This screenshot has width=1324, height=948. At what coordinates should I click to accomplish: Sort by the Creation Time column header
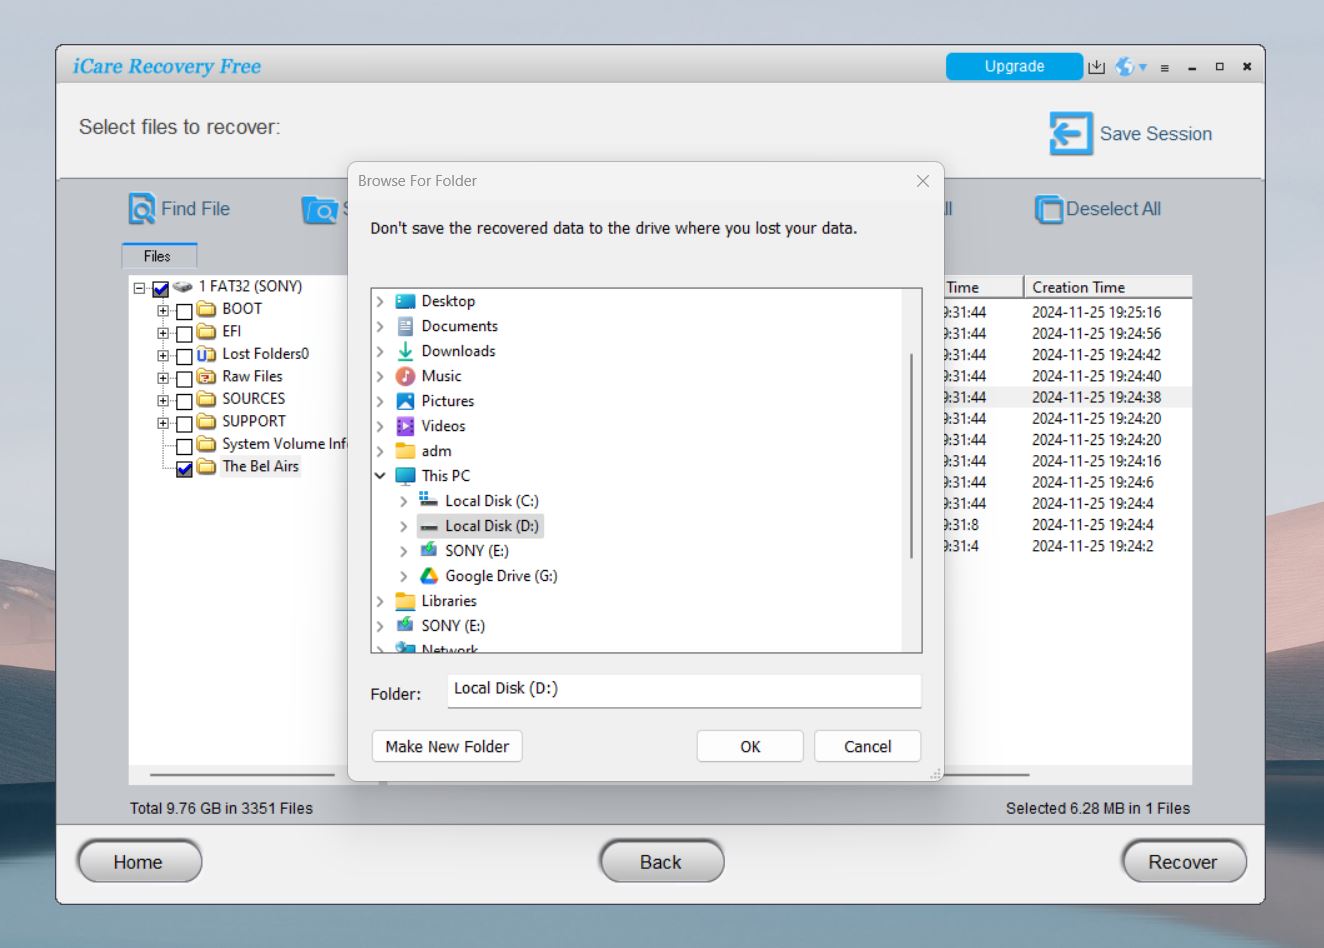pos(1108,287)
